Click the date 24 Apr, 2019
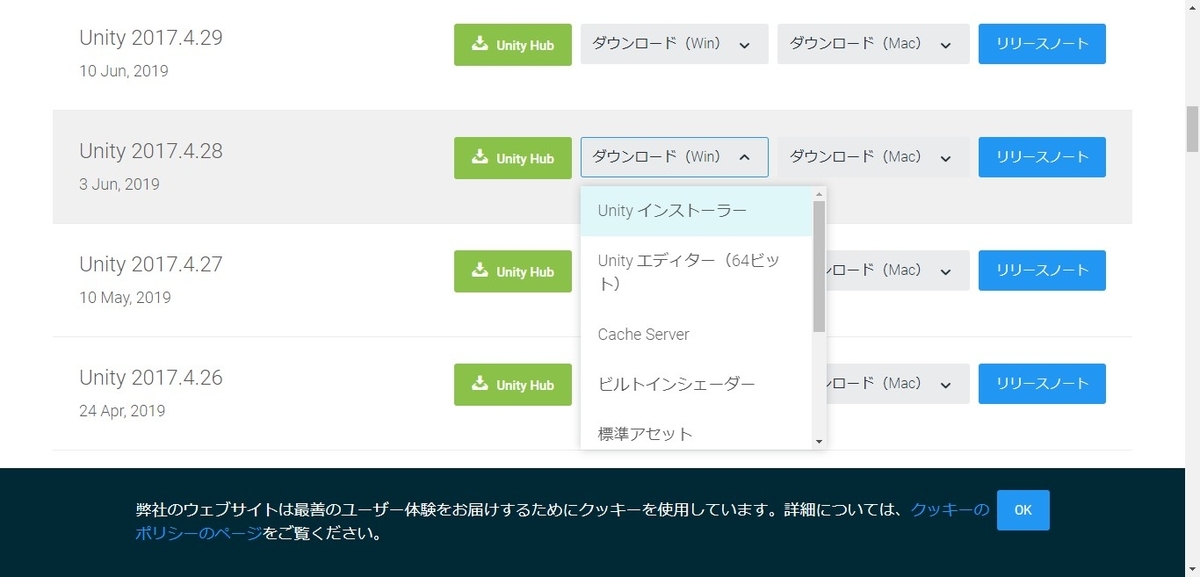The width and height of the screenshot is (1200, 577). [122, 410]
